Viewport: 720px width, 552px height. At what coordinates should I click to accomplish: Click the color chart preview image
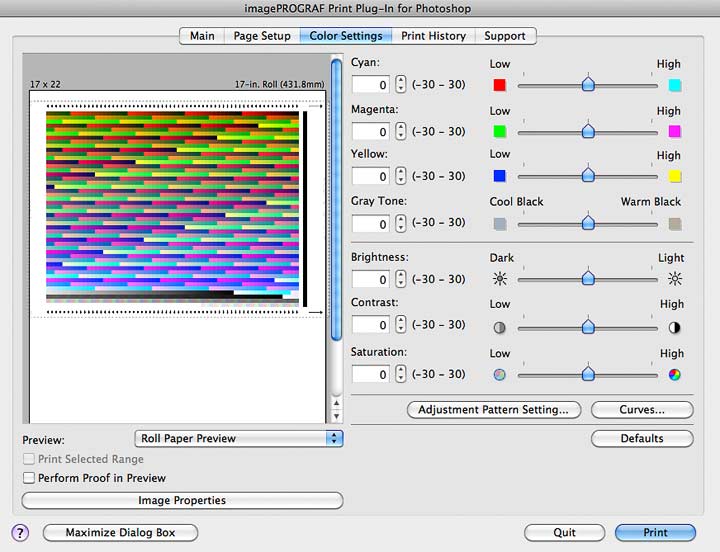[x=173, y=206]
